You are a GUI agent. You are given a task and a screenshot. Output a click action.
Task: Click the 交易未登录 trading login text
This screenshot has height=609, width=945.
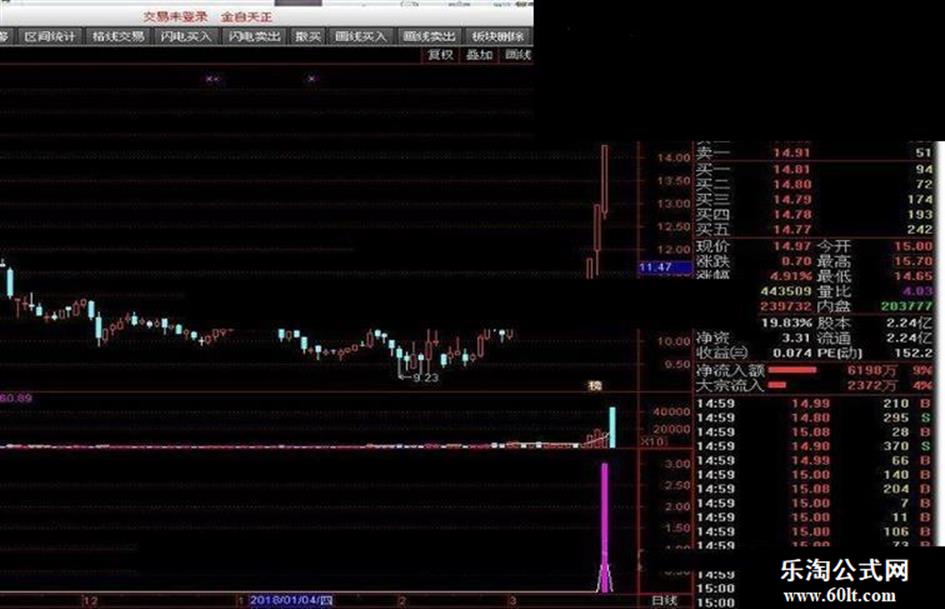pyautogui.click(x=175, y=16)
